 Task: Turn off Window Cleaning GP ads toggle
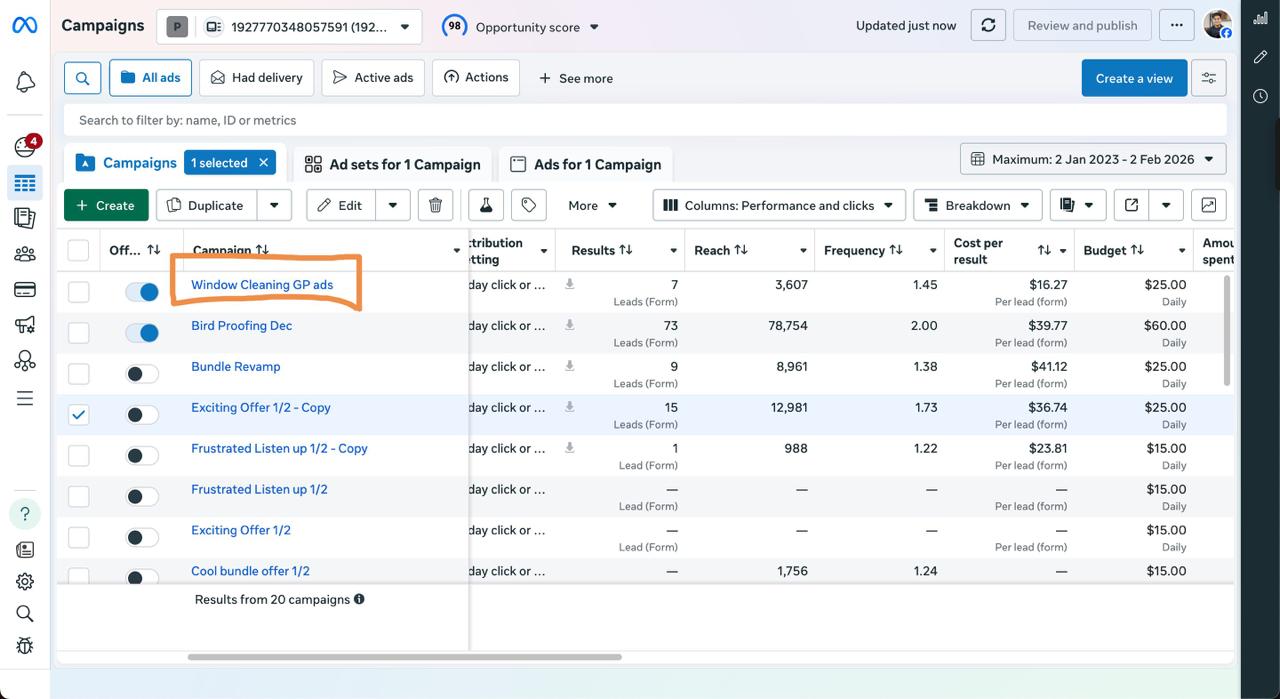[142, 292]
